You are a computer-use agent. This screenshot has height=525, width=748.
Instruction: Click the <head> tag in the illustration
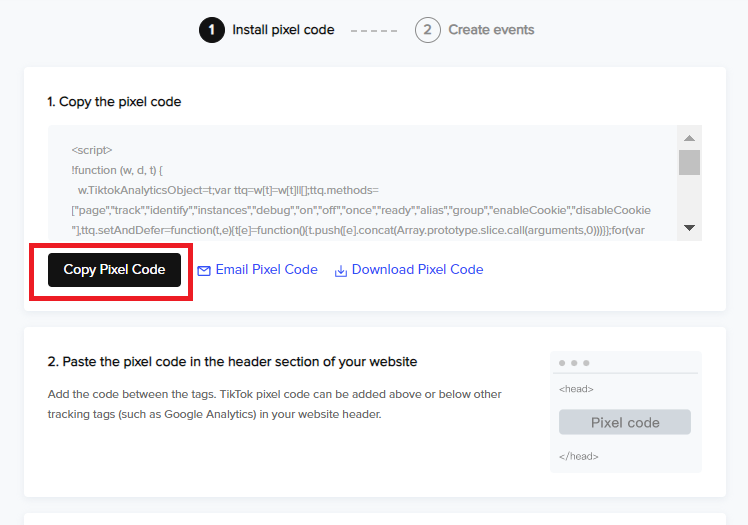point(576,389)
